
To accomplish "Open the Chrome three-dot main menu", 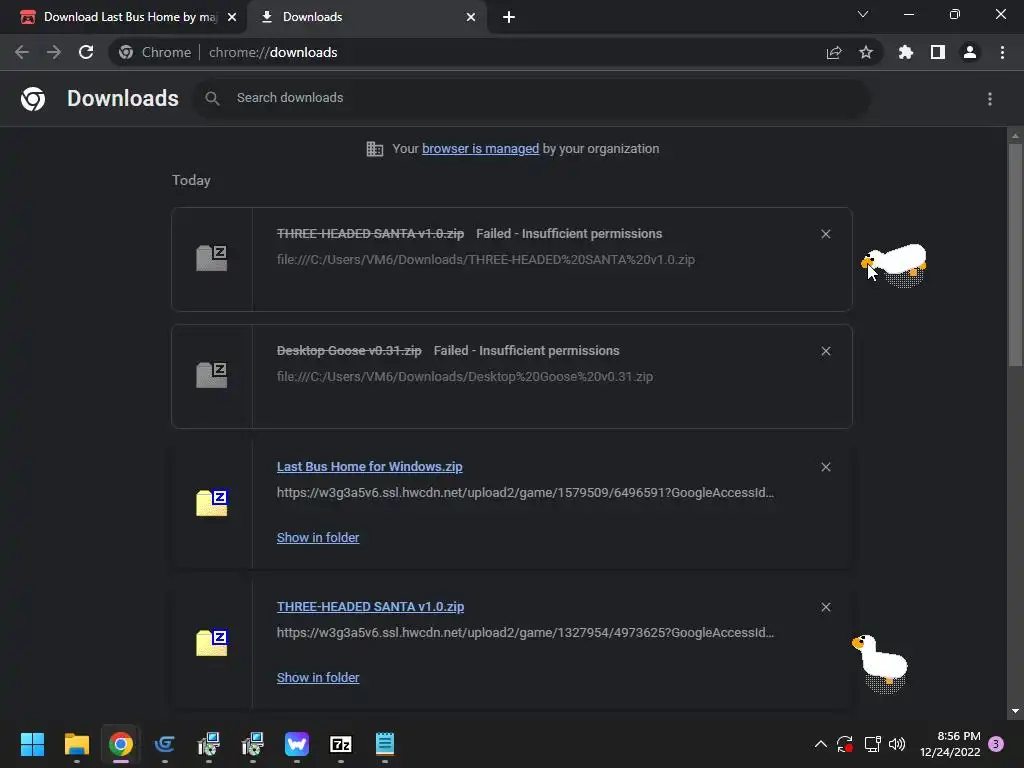I will [x=1002, y=52].
